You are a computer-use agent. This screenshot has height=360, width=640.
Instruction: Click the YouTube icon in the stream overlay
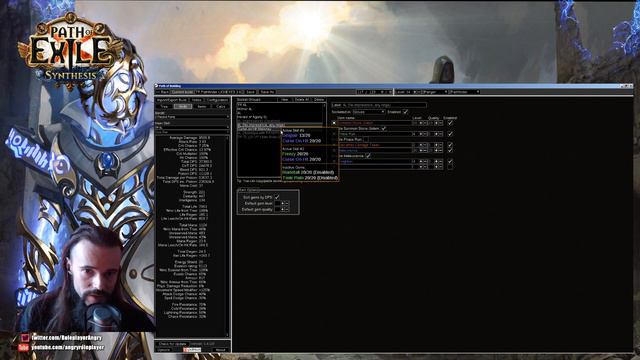pyautogui.click(x=24, y=347)
